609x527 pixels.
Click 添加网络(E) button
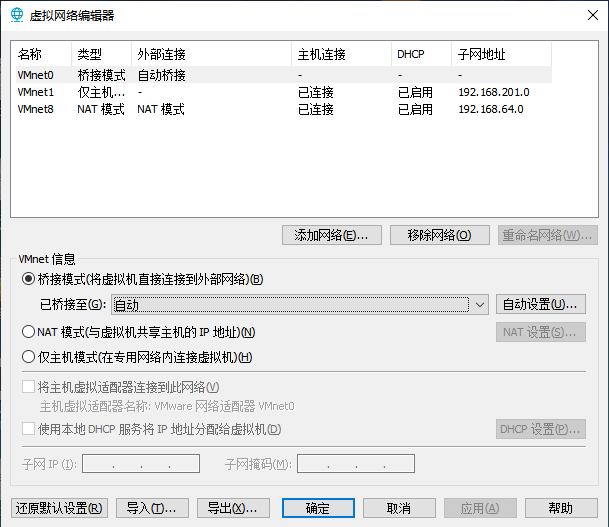coord(332,235)
